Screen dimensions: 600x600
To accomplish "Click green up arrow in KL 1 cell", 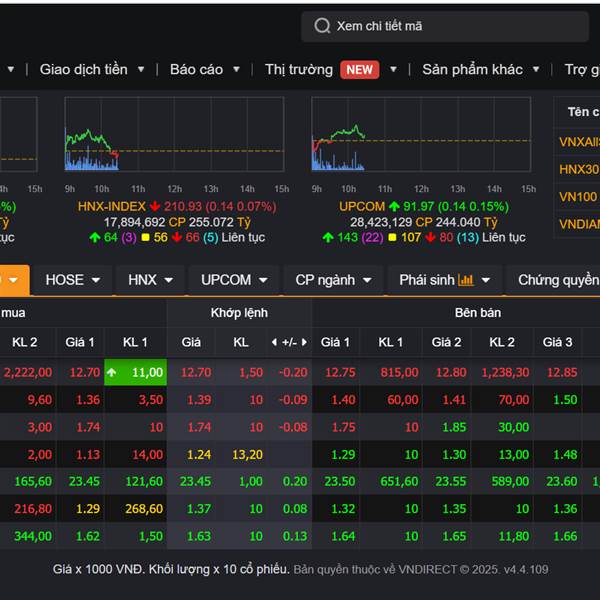I will point(111,372).
